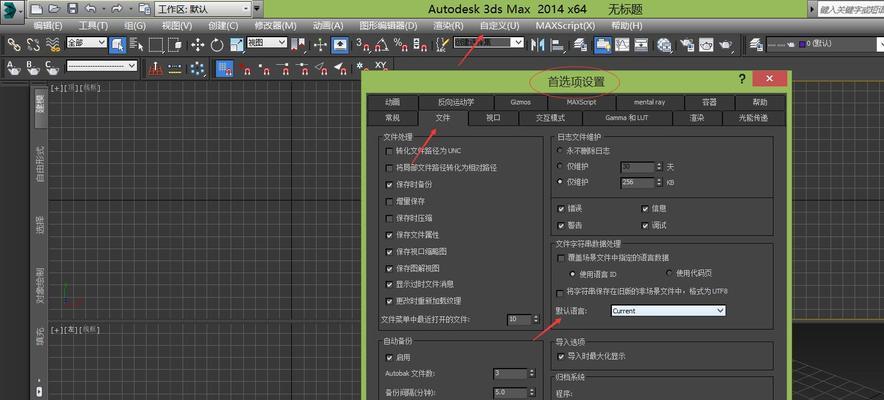
Task: Toggle 导入时最大化显示 checkbox
Action: (x=560, y=356)
